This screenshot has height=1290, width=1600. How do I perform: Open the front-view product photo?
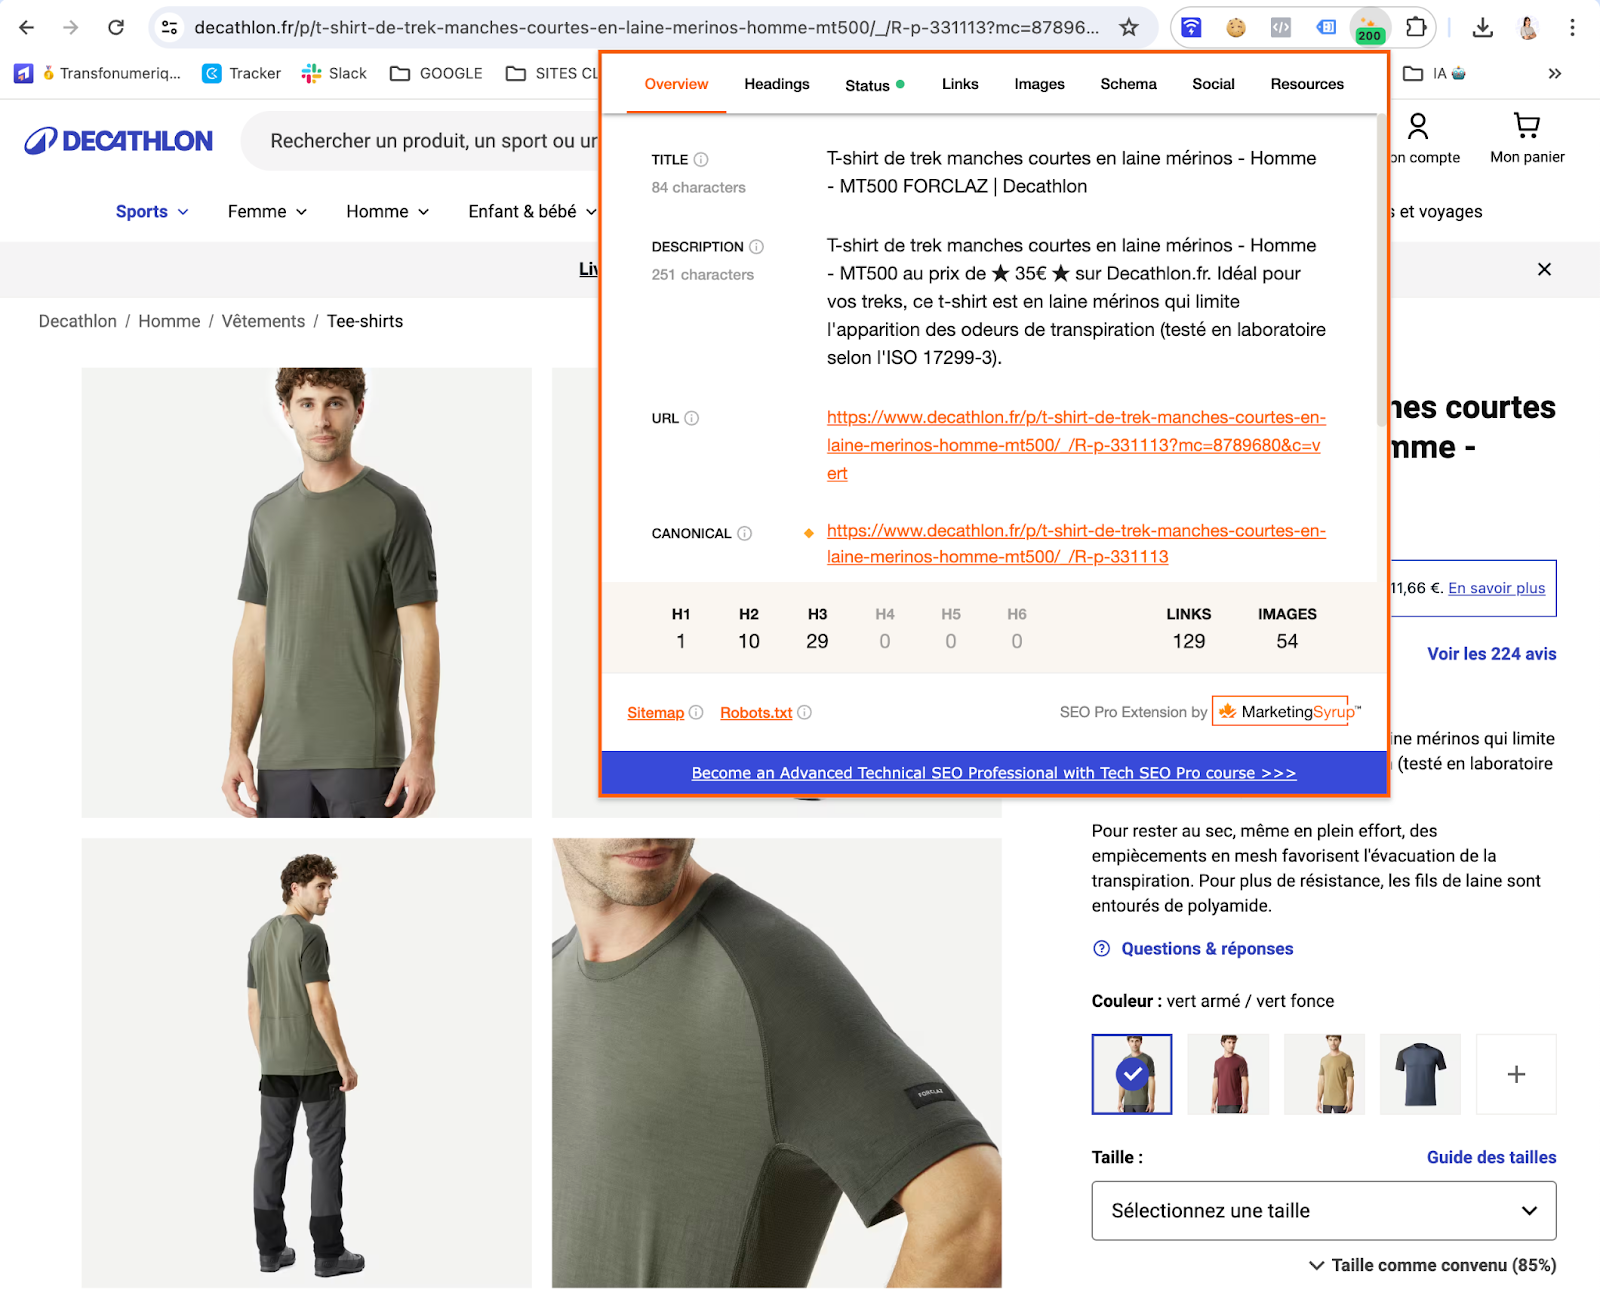click(306, 592)
